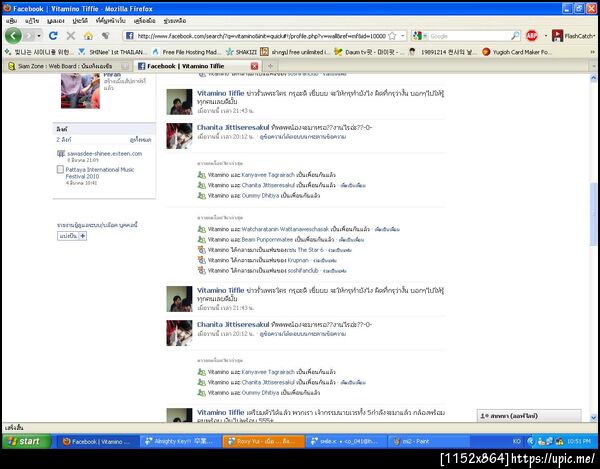The width and height of the screenshot is (600, 469).
Task: Click the grey Forward arrow button
Action: pyautogui.click(x=29, y=36)
